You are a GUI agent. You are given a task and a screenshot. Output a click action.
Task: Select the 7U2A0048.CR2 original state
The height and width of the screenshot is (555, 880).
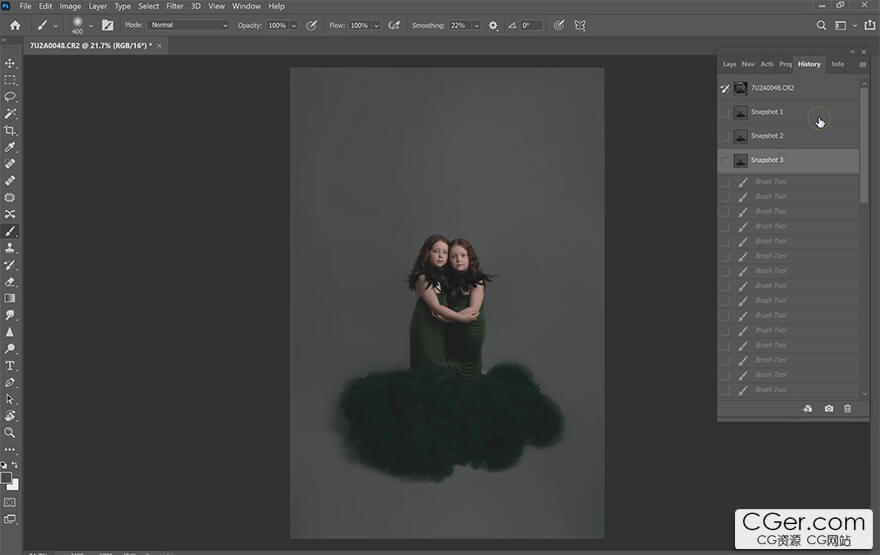[x=789, y=88]
